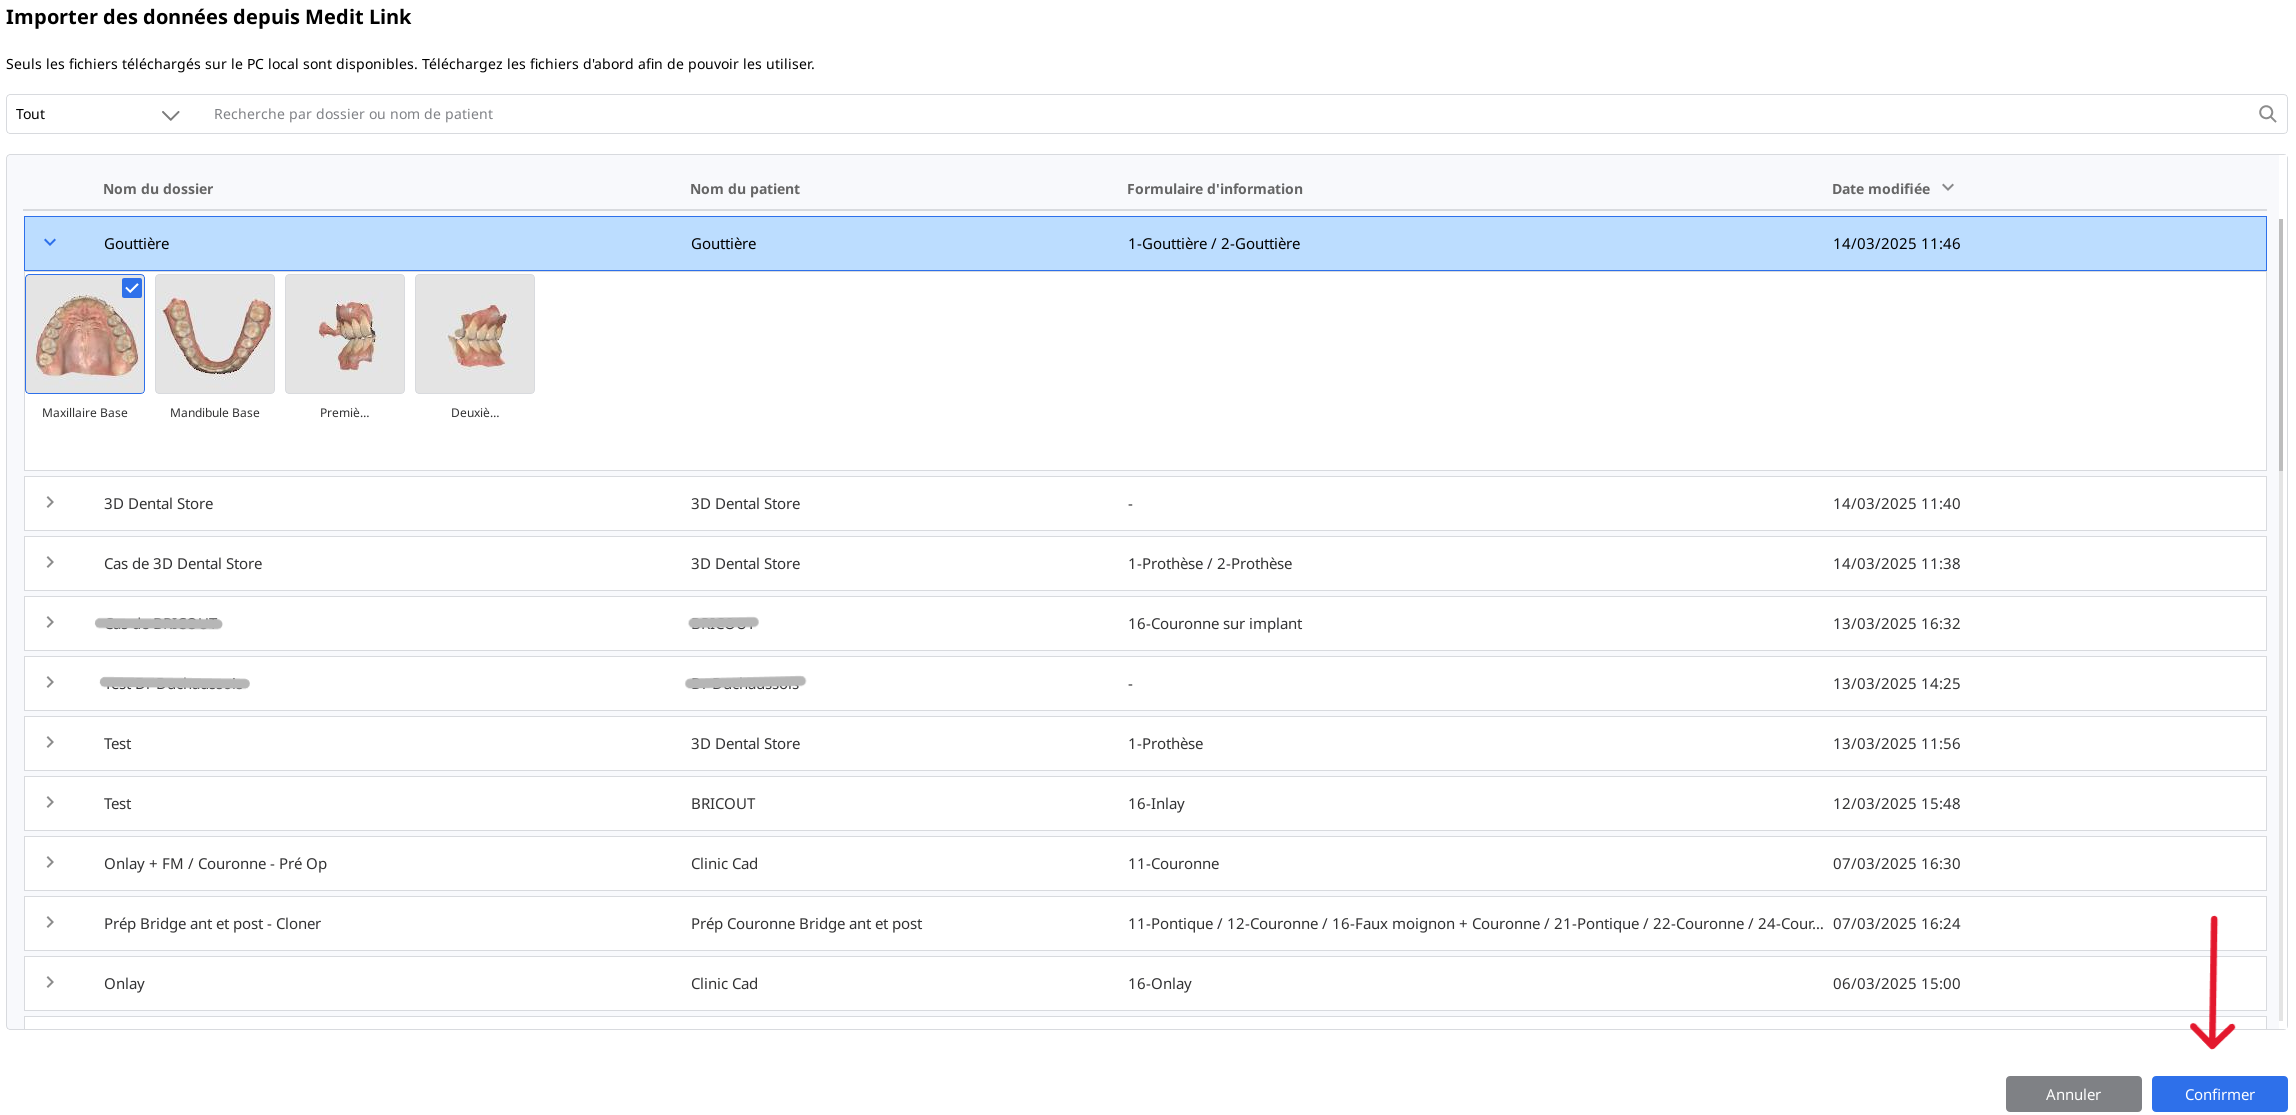Sort by Date modifiée column arrow

click(1948, 188)
